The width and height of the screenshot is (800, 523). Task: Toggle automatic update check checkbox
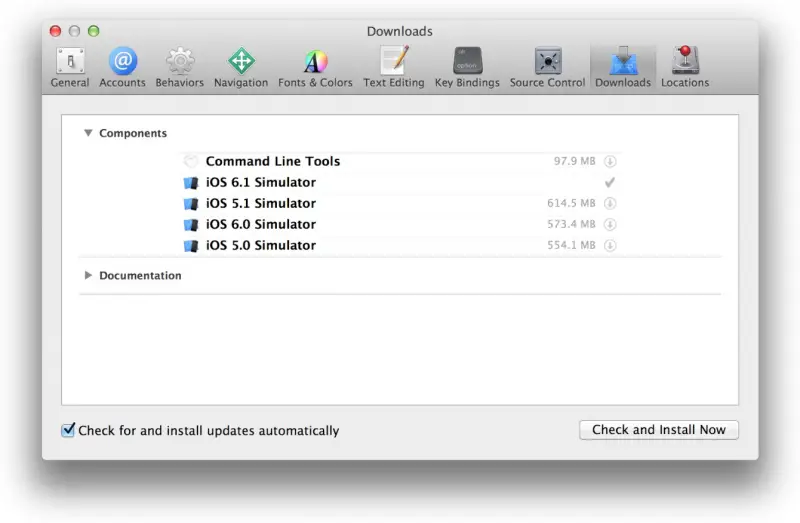[68, 430]
